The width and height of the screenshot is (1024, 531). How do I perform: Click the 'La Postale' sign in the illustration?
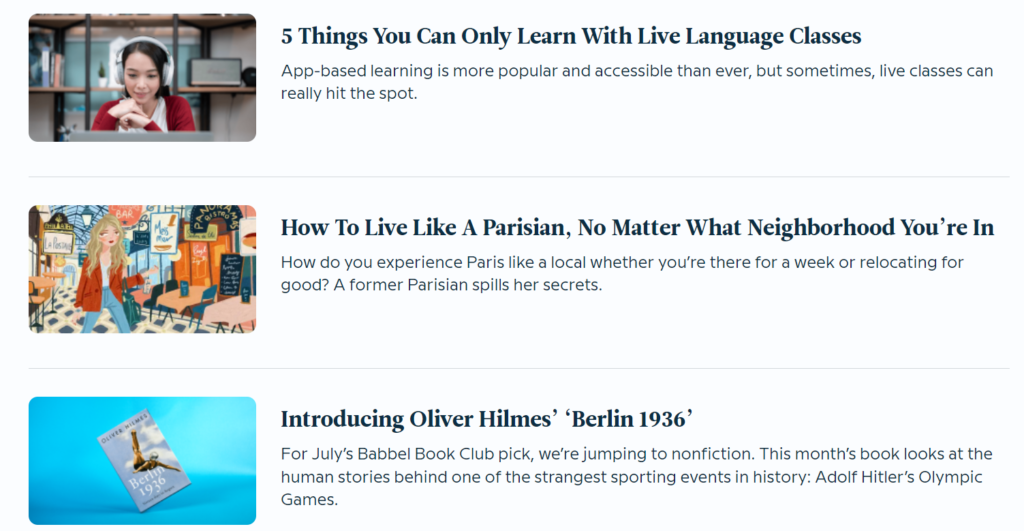coord(55,242)
